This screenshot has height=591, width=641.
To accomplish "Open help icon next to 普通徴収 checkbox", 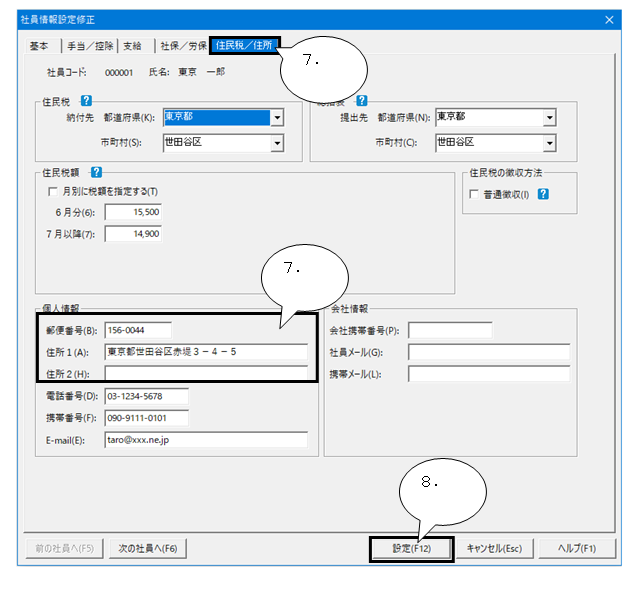I will tap(543, 194).
